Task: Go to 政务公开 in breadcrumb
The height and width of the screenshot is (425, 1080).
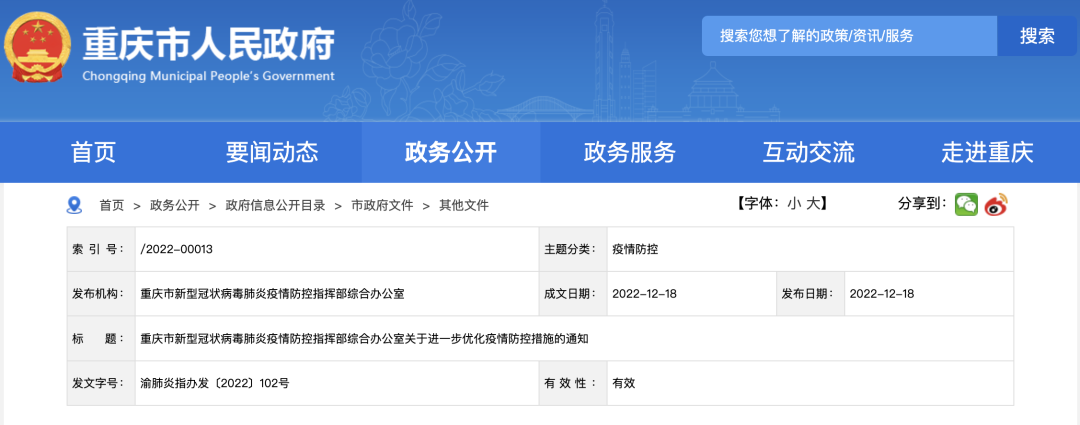Action: pos(175,205)
